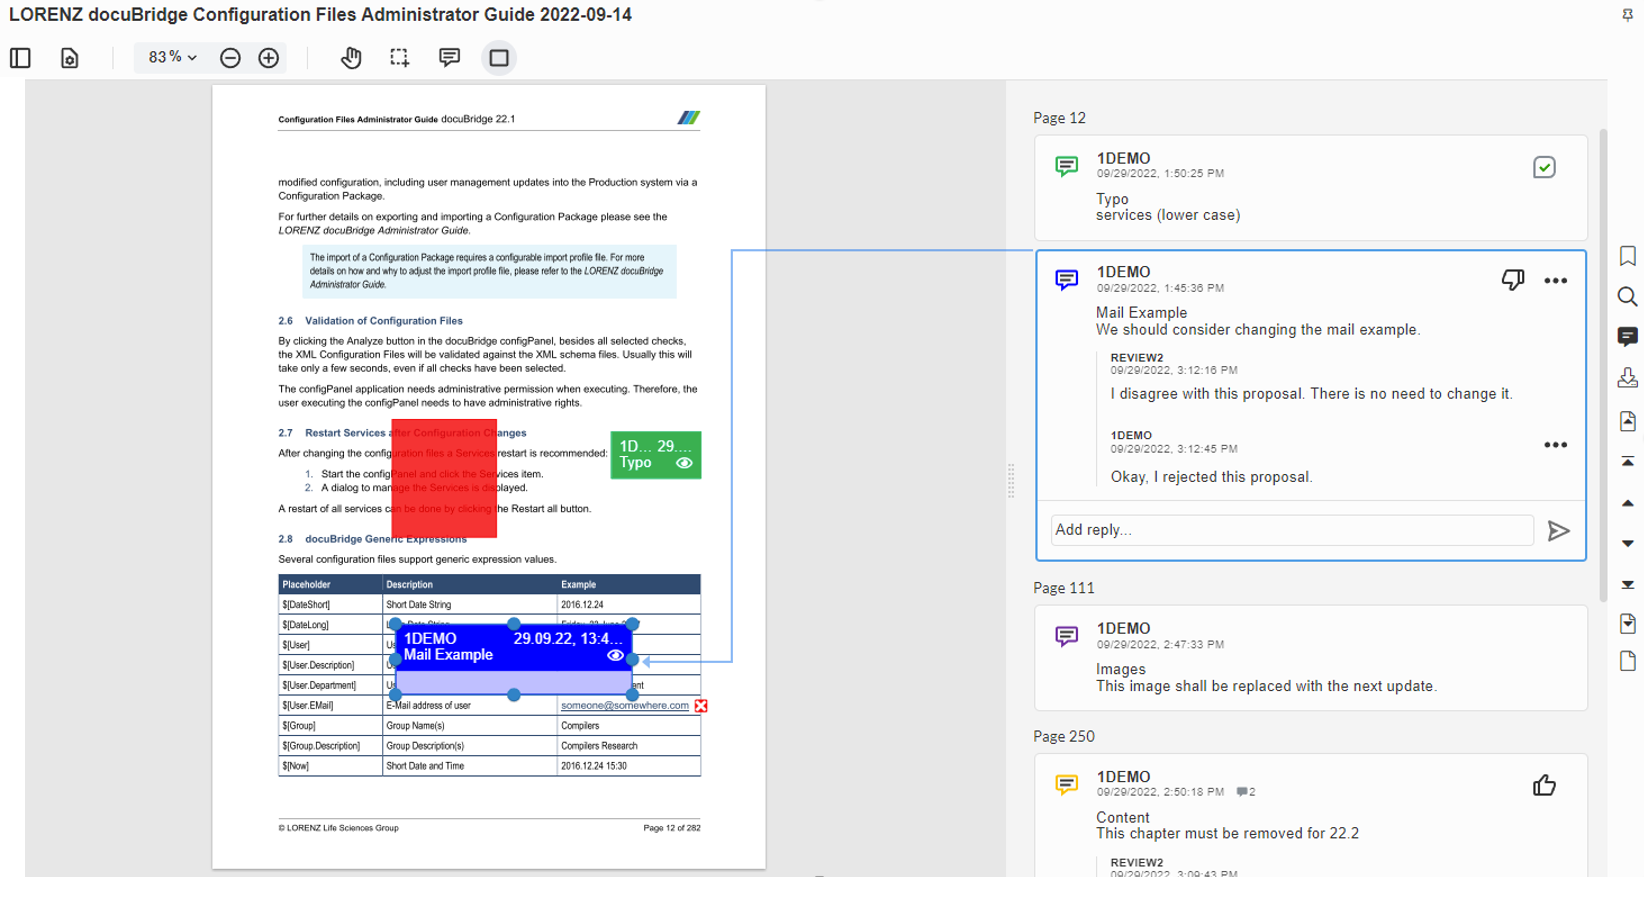Click the '2.8 docuBridge Generic Expressions' heading
The width and height of the screenshot is (1644, 899).
[x=372, y=539]
